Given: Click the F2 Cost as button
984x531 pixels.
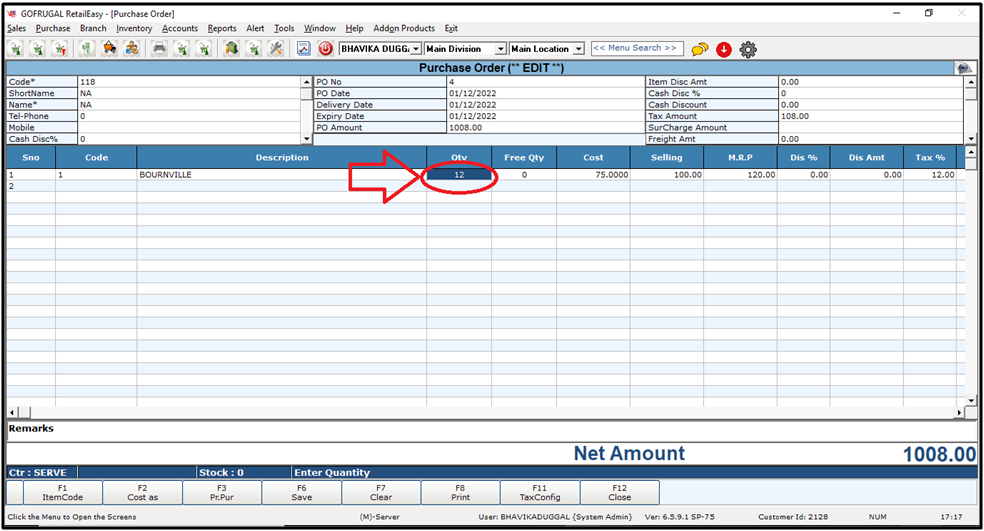Looking at the screenshot, I should 142,493.
